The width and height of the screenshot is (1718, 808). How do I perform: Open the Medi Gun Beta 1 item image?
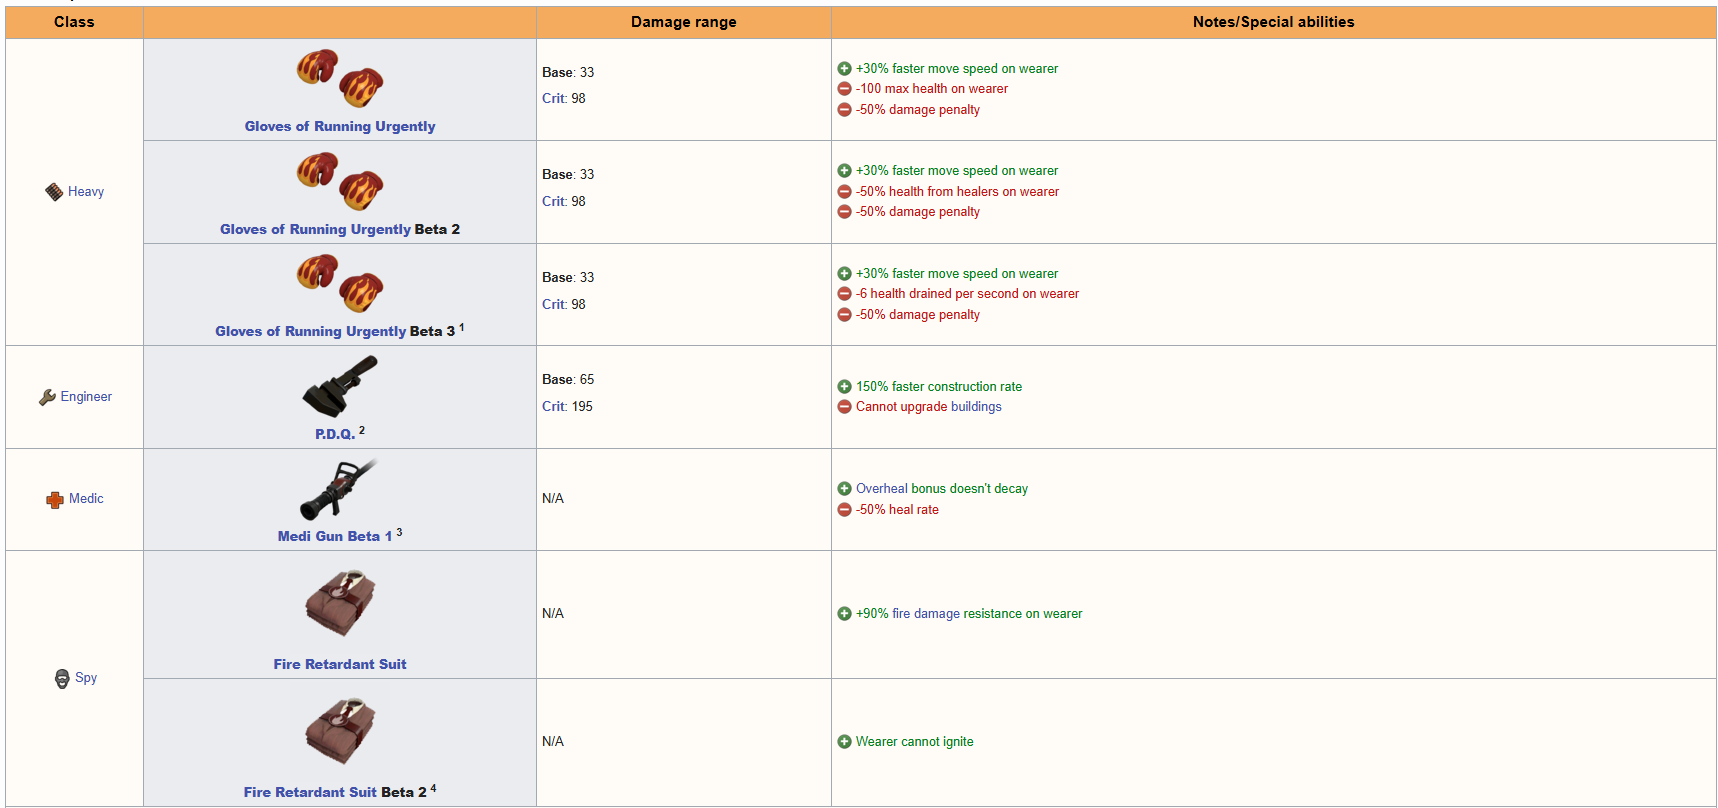pos(339,490)
